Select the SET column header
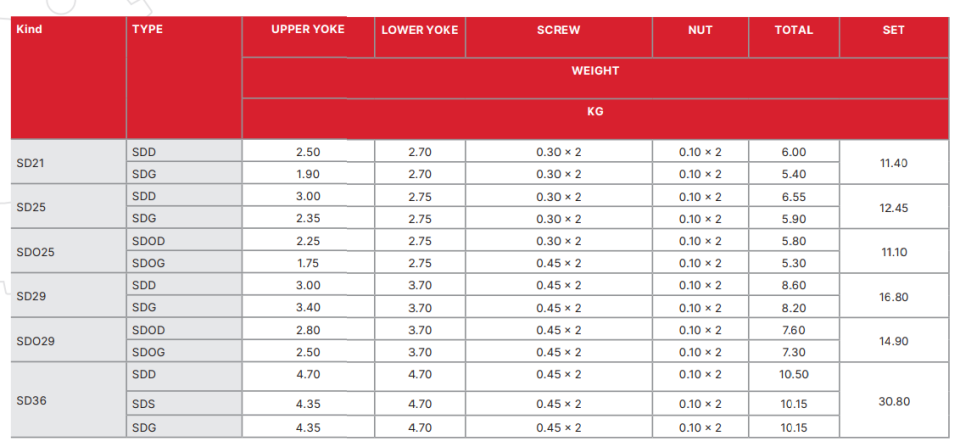The image size is (960, 447). pyautogui.click(x=893, y=30)
